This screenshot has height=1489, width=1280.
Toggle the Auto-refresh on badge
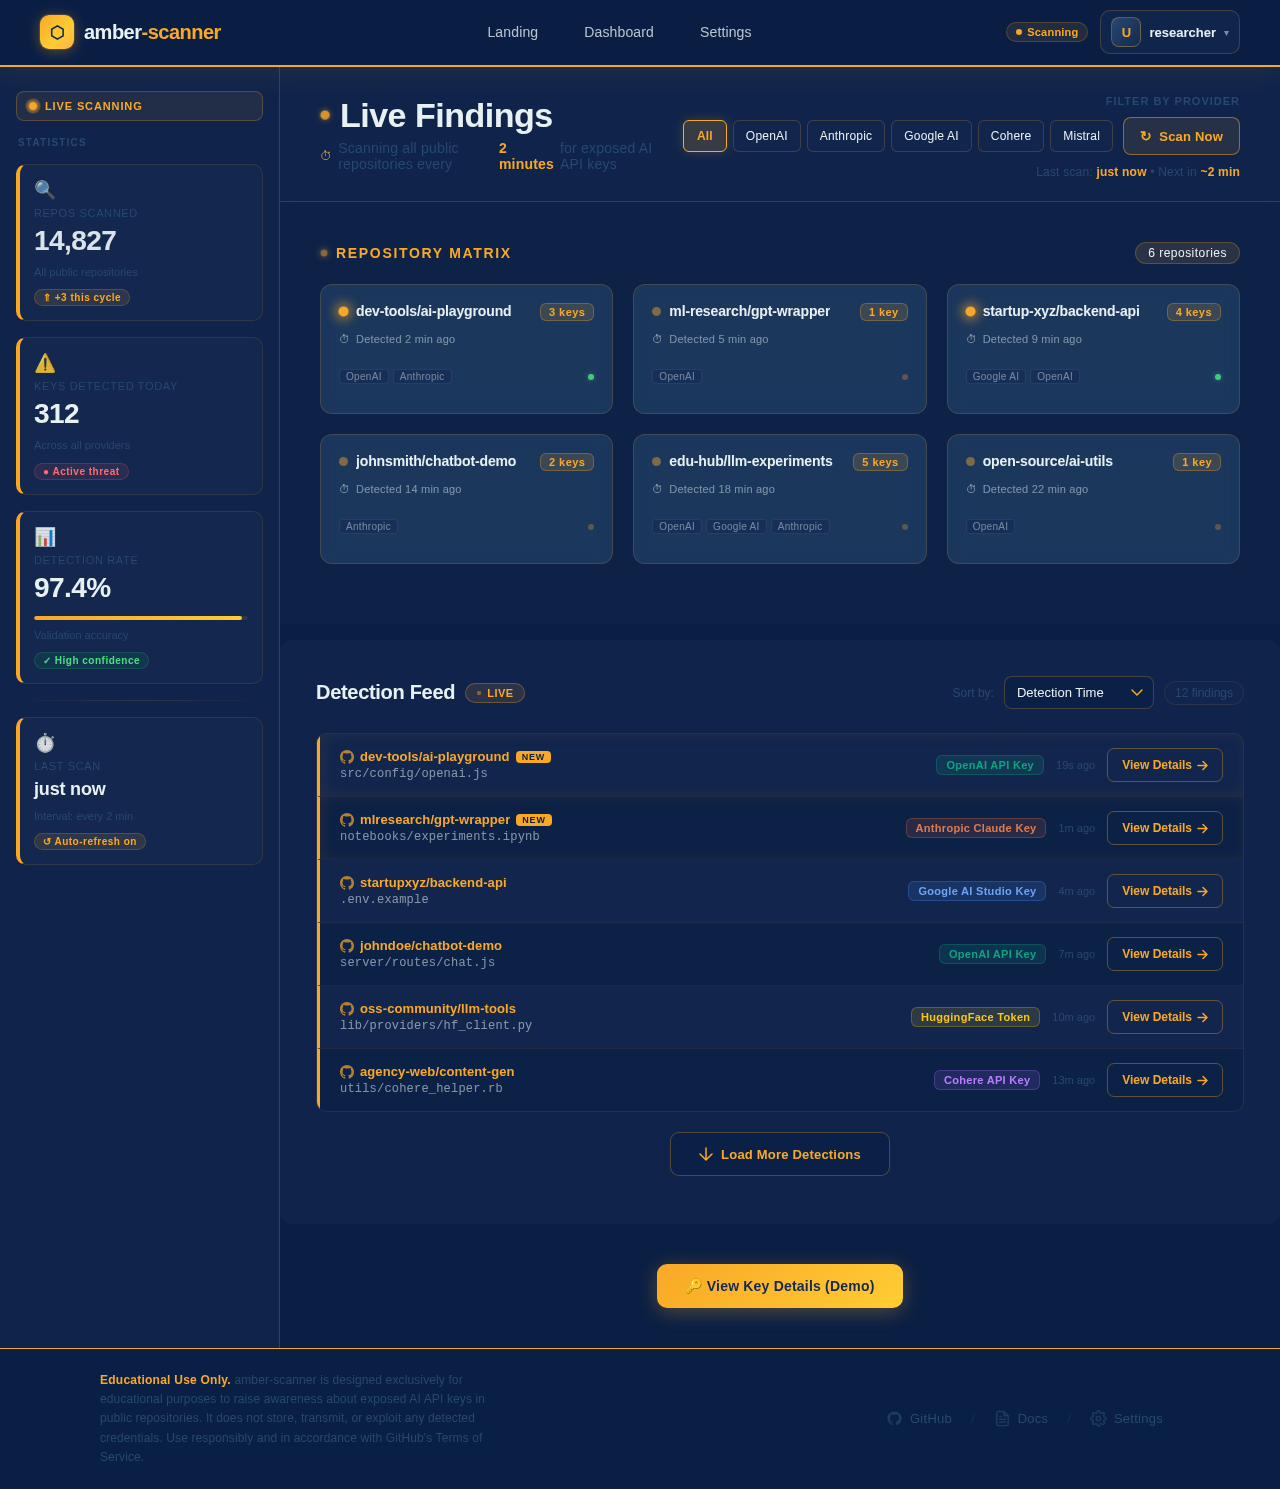[x=90, y=841]
